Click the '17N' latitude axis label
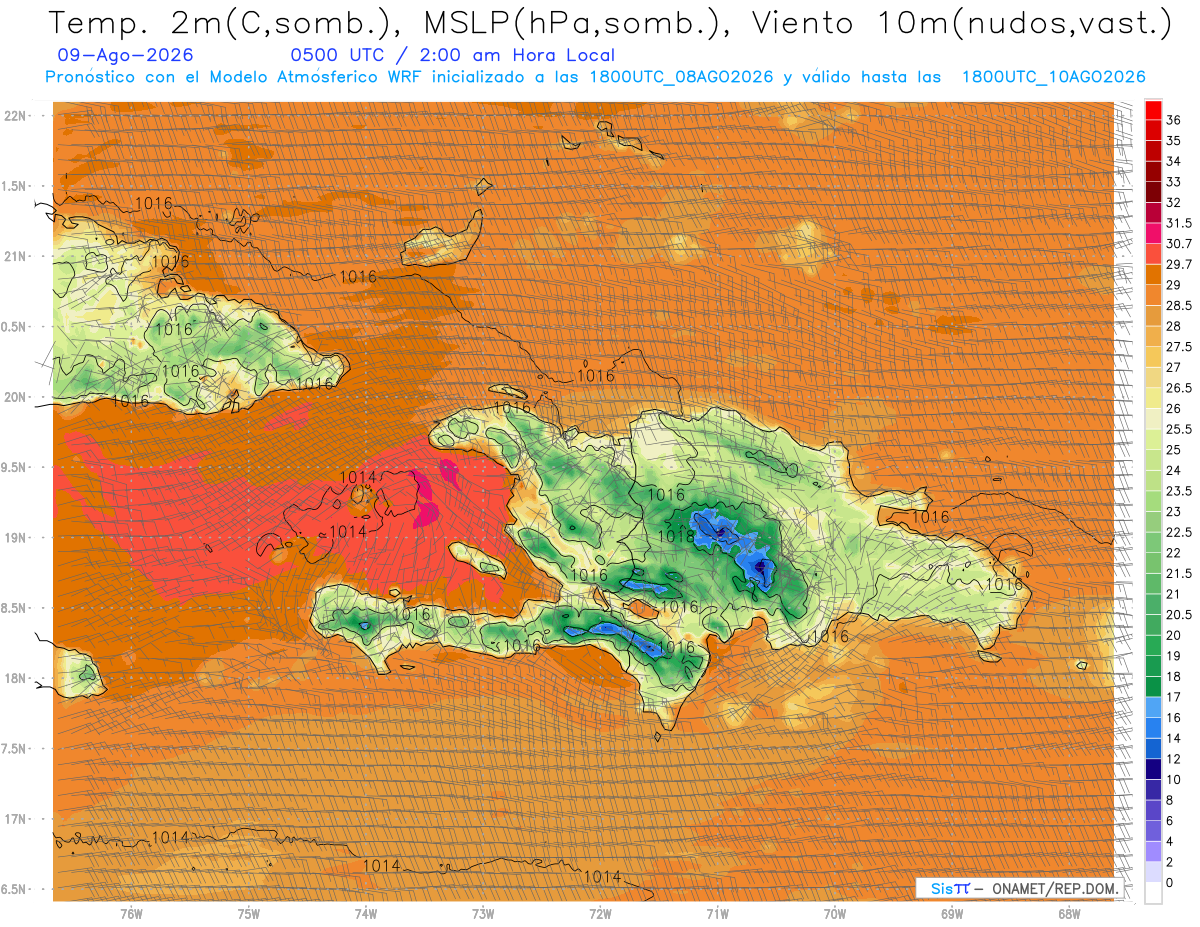The height and width of the screenshot is (927, 1200). click(16, 819)
